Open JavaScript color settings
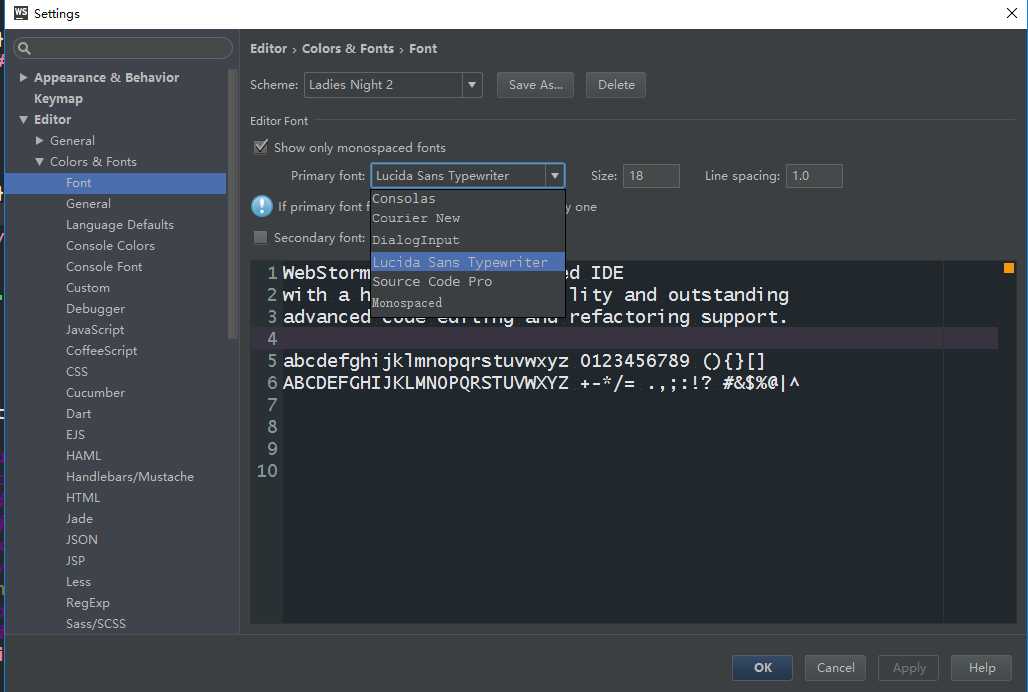This screenshot has width=1028, height=692. pyautogui.click(x=95, y=330)
